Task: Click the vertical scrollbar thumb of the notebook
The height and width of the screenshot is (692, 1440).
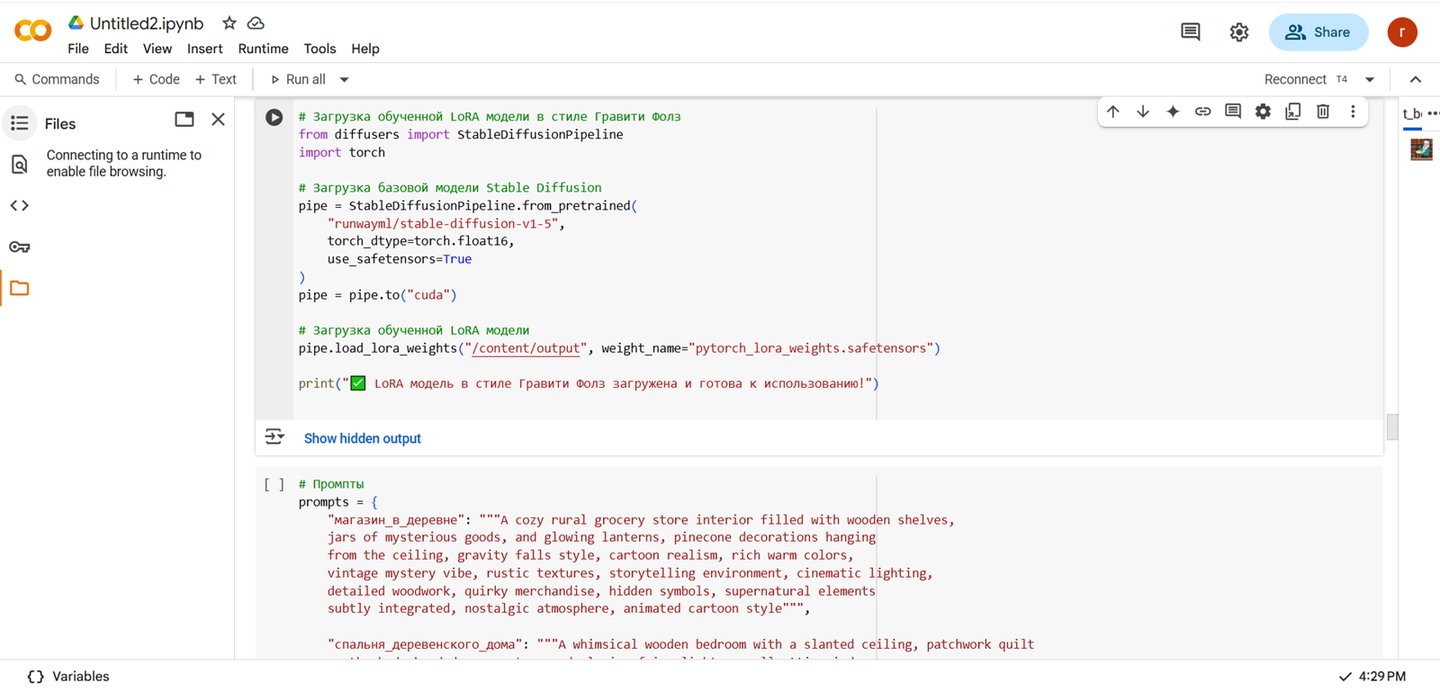Action: pyautogui.click(x=1392, y=427)
